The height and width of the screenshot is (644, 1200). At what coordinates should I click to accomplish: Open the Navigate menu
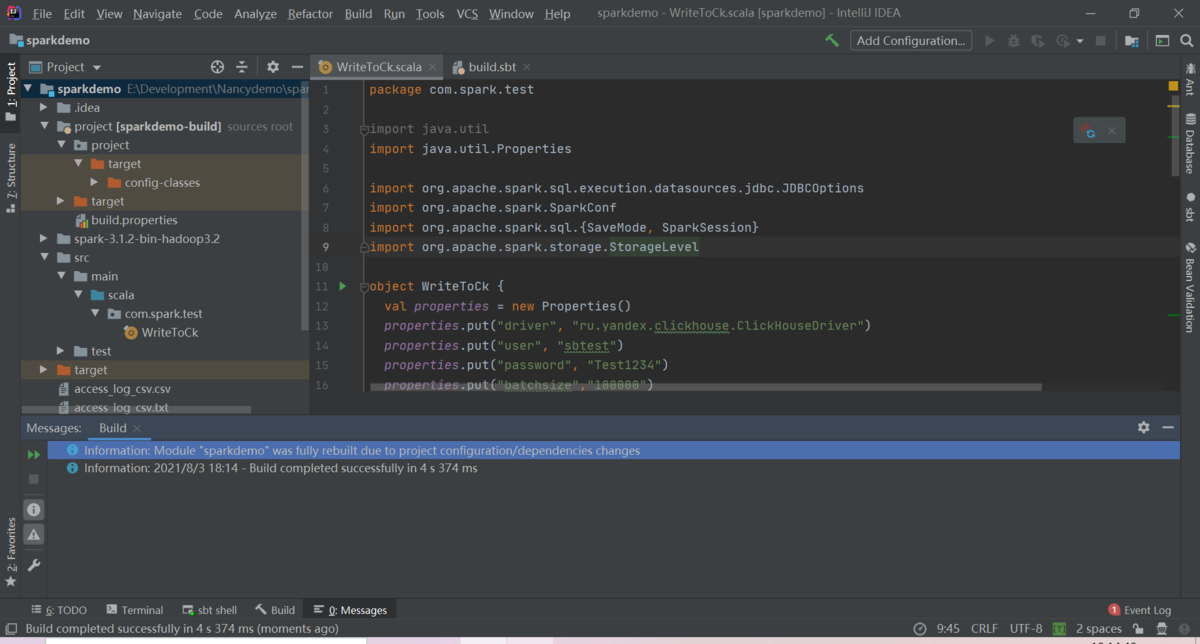pos(157,14)
